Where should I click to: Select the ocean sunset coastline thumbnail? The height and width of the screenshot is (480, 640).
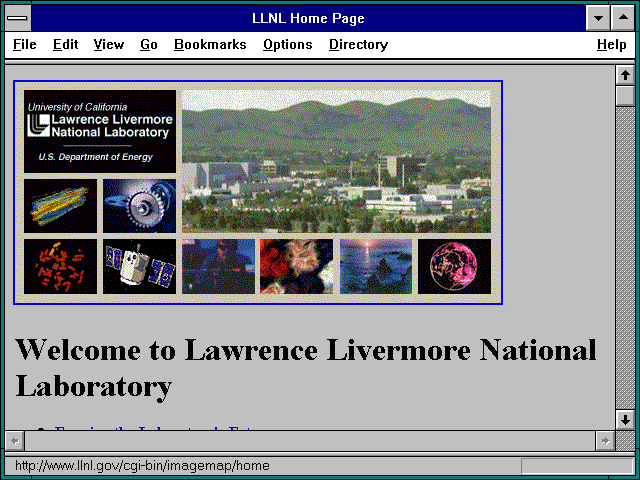[376, 266]
